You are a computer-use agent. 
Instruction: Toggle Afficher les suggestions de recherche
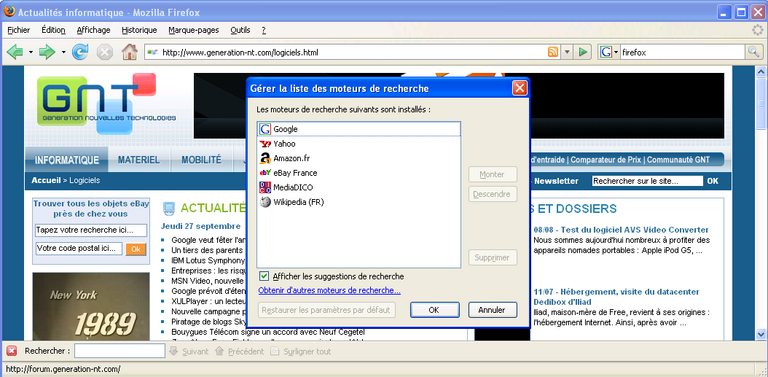tap(264, 277)
